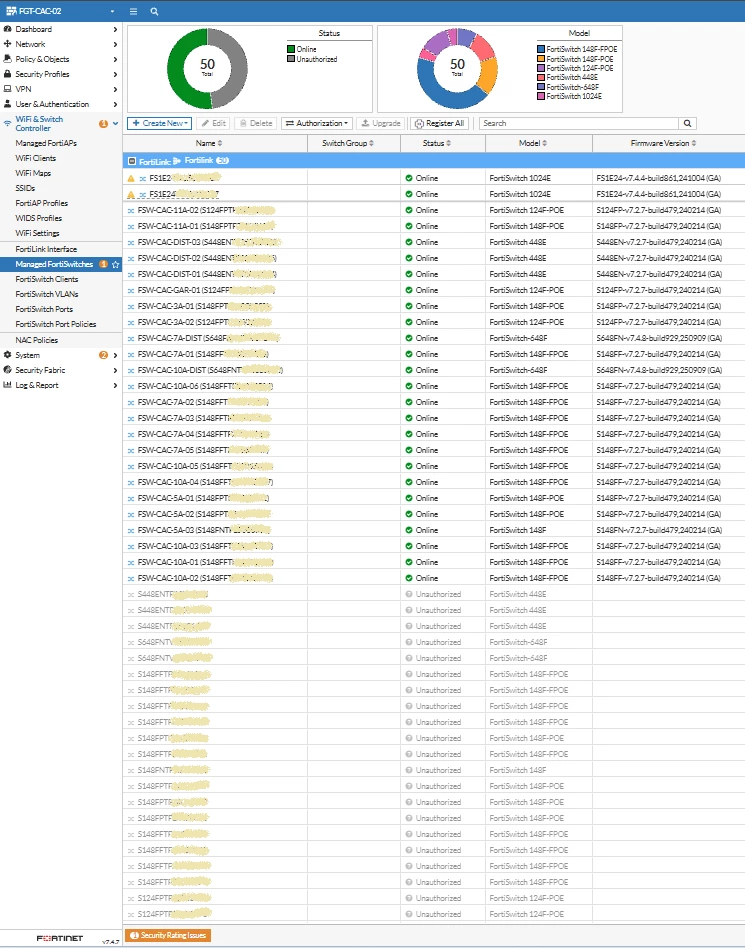The width and height of the screenshot is (745, 949).
Task: Open FortiSwitch VLANs page
Action: (47, 294)
